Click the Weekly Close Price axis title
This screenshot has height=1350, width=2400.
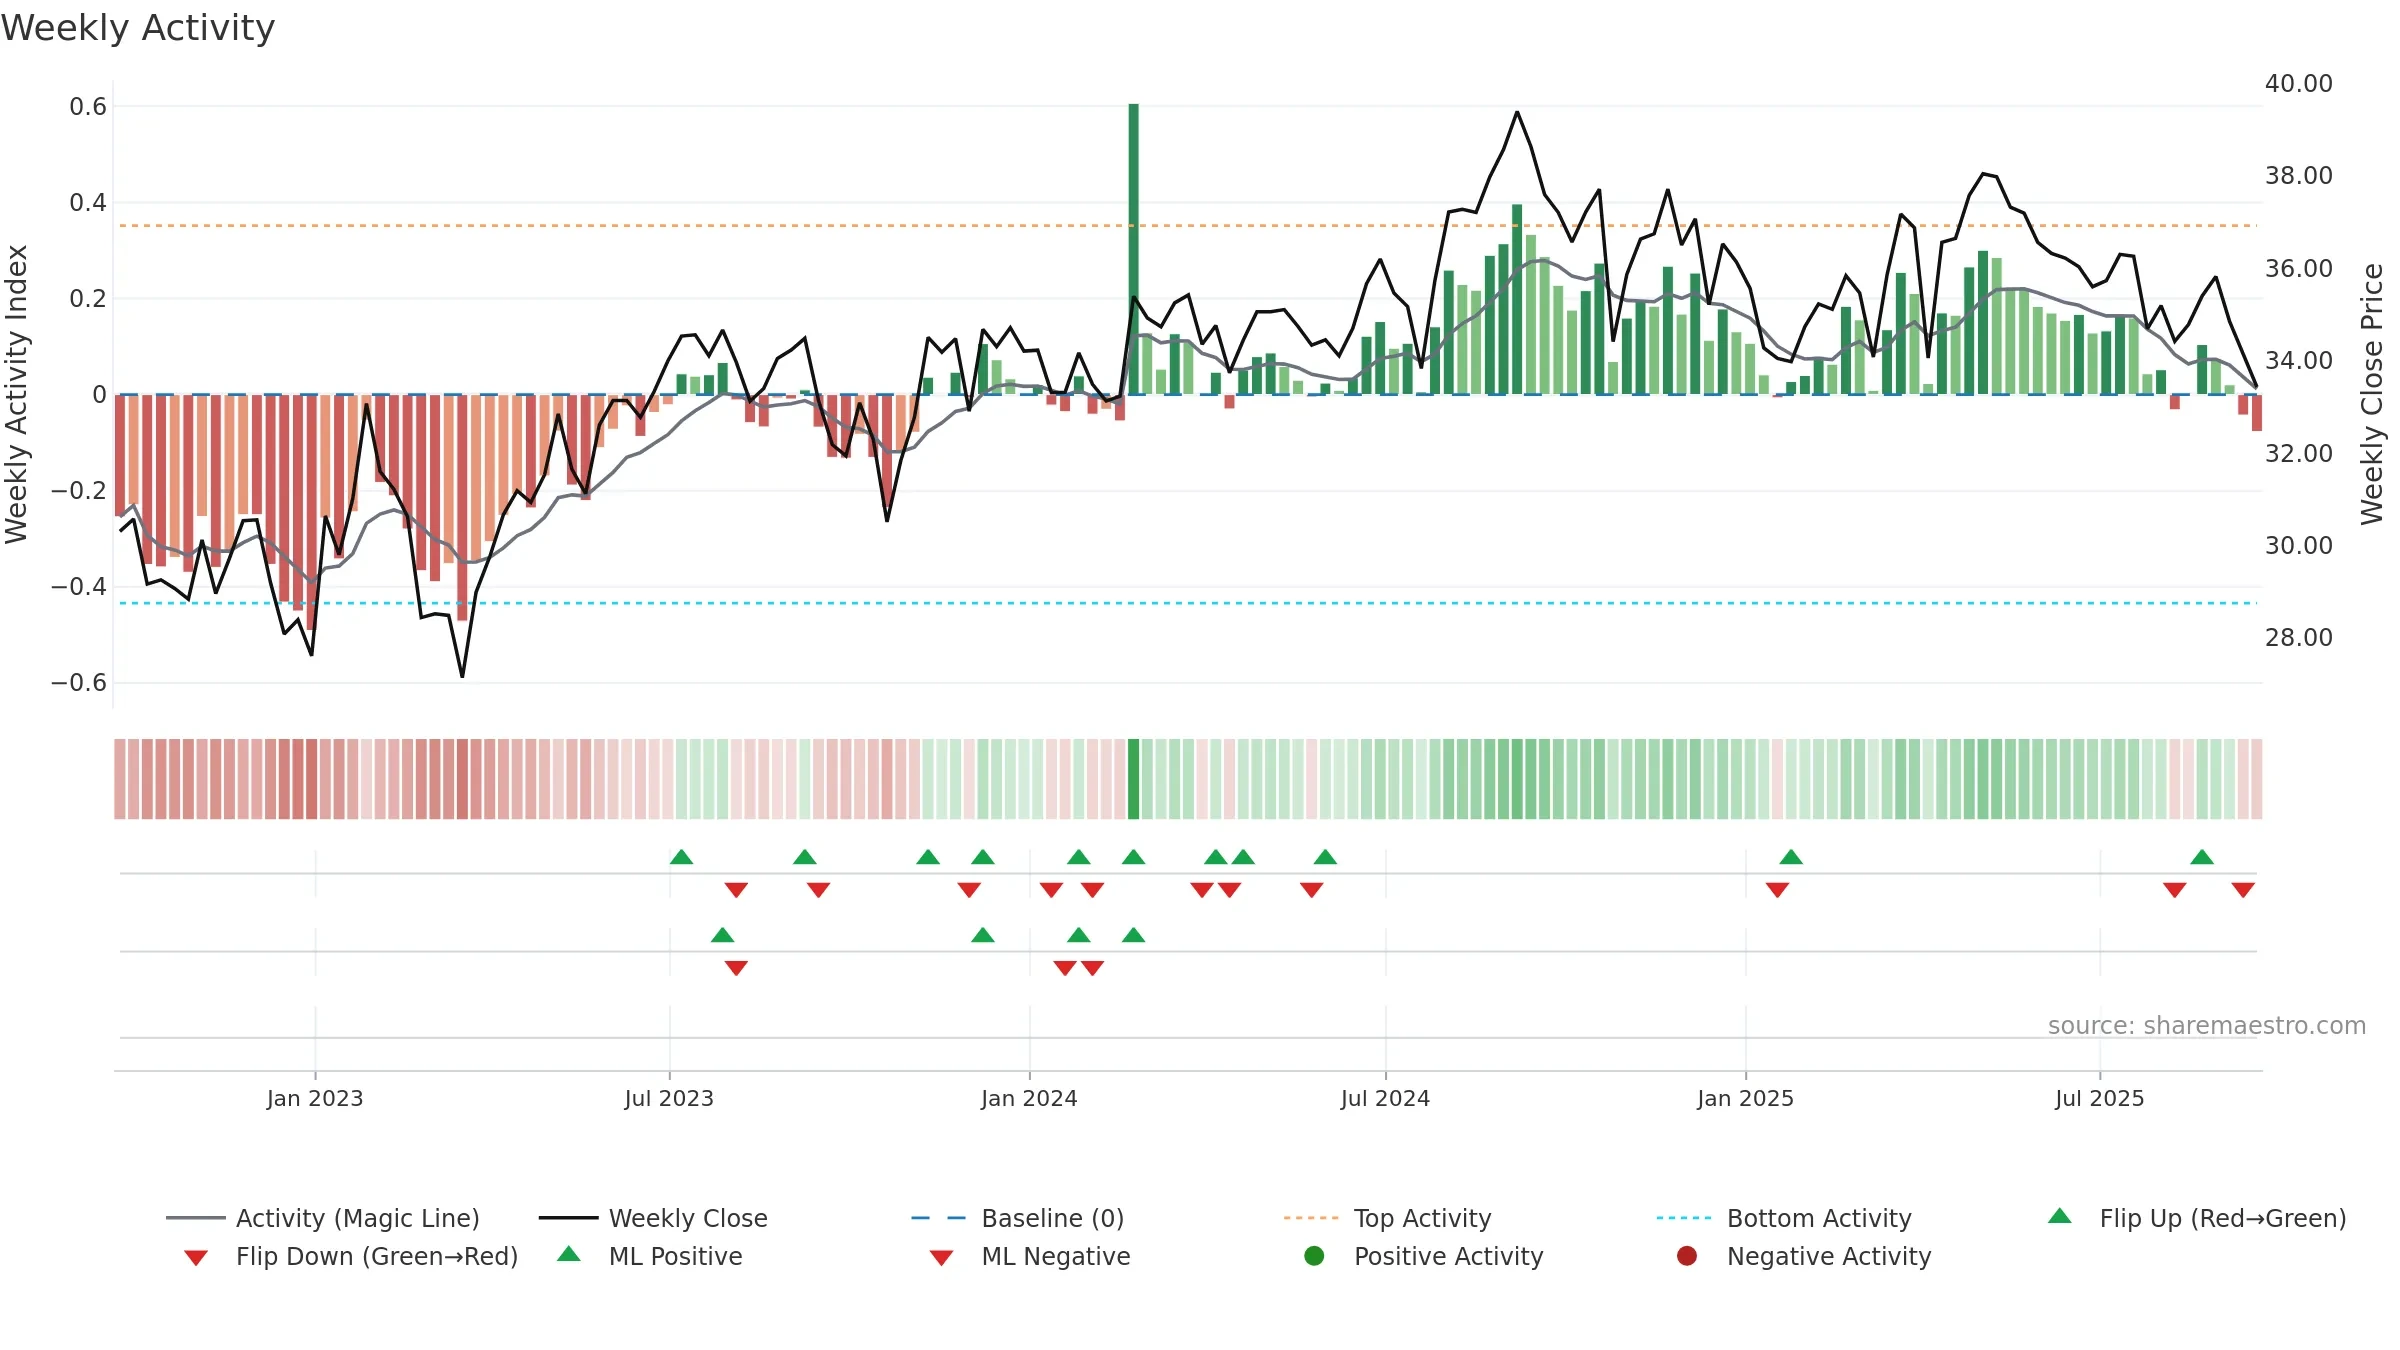tap(2372, 394)
